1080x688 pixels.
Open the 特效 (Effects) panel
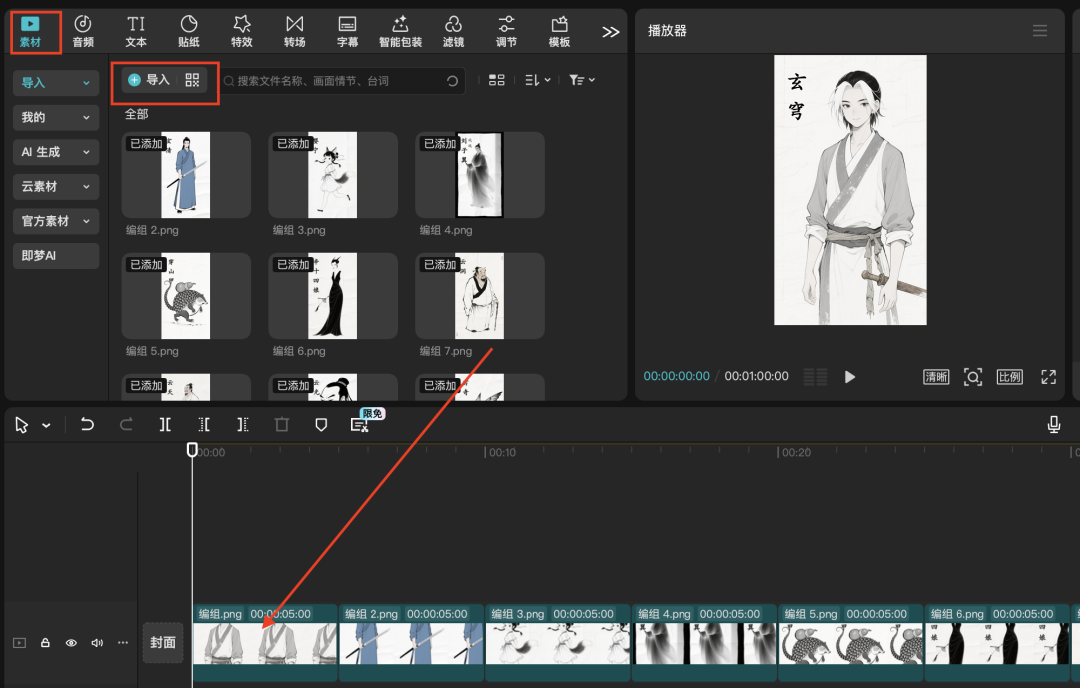[x=241, y=31]
